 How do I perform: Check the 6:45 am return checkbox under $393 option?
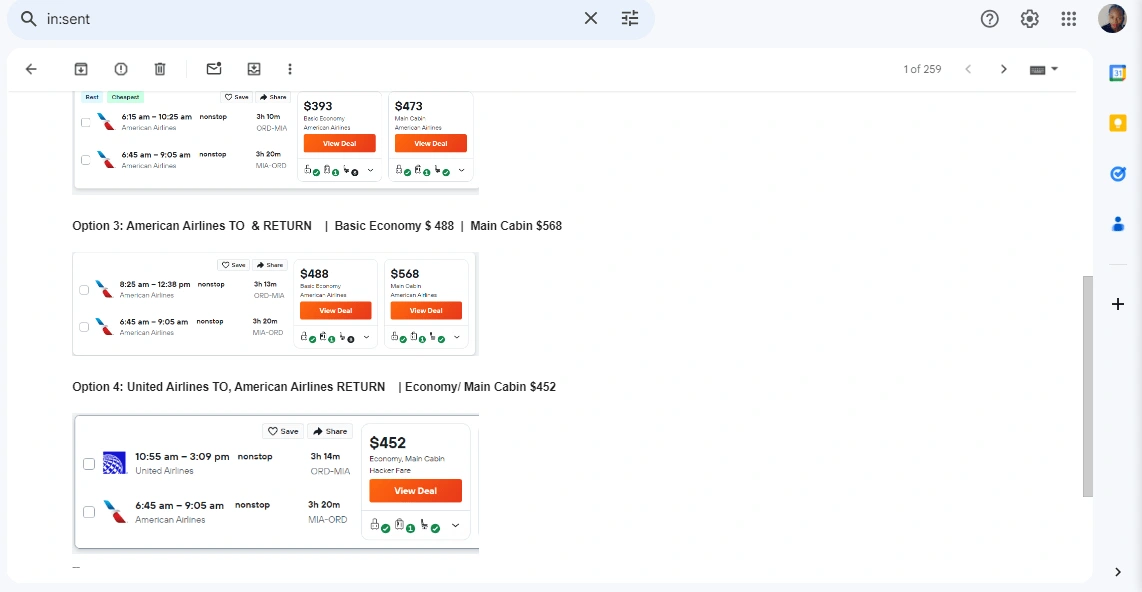click(86, 160)
